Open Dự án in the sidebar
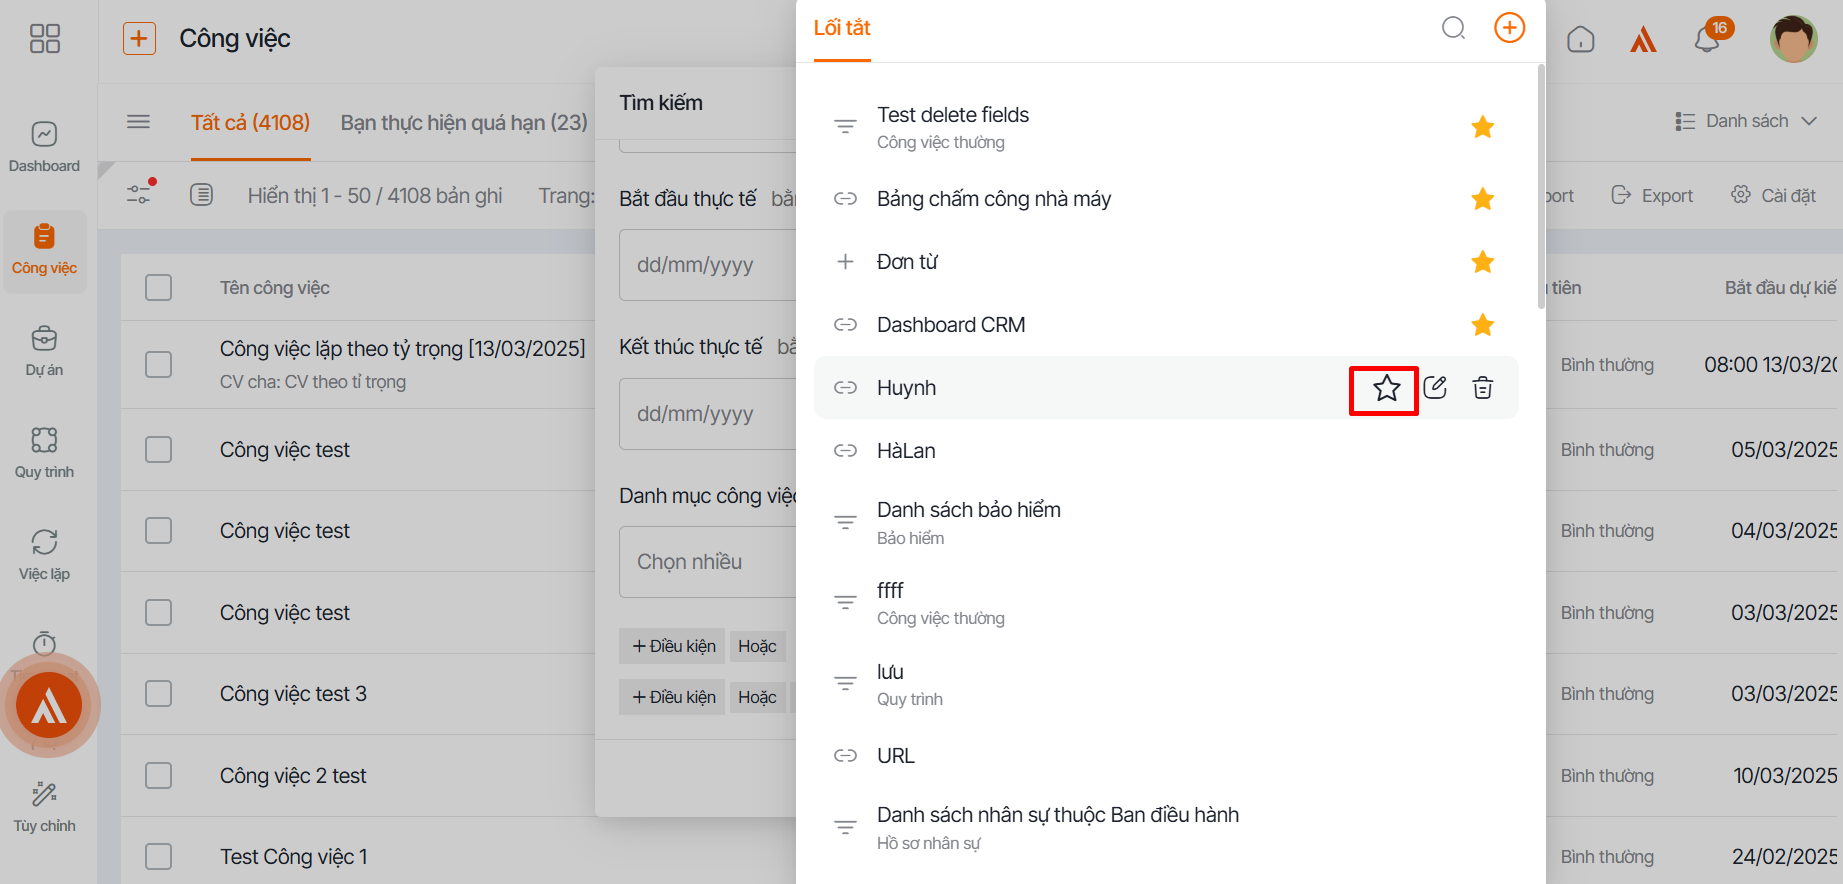Screen dimensions: 1843x884 (44, 351)
